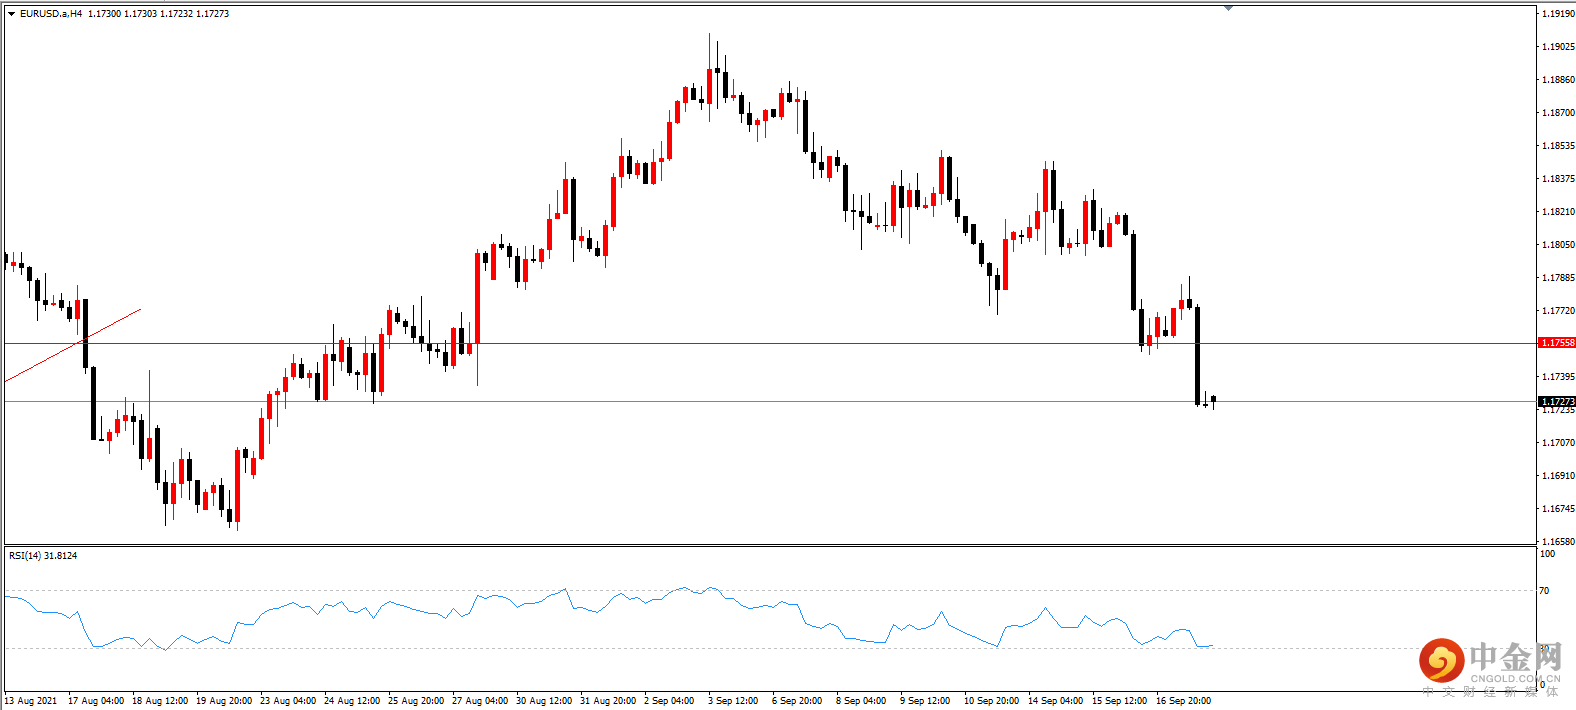Image resolution: width=1576 pixels, height=710 pixels.
Task: Click the 1.17885 price scale label
Action: (1558, 278)
